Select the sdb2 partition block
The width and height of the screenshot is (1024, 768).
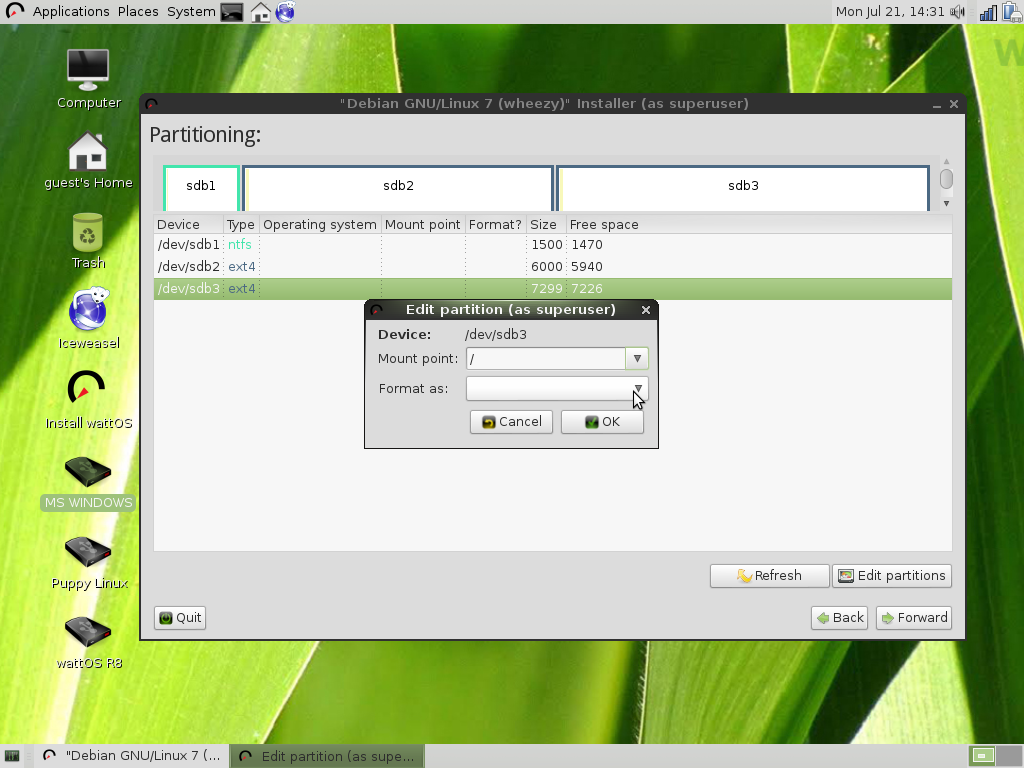pyautogui.click(x=398, y=188)
